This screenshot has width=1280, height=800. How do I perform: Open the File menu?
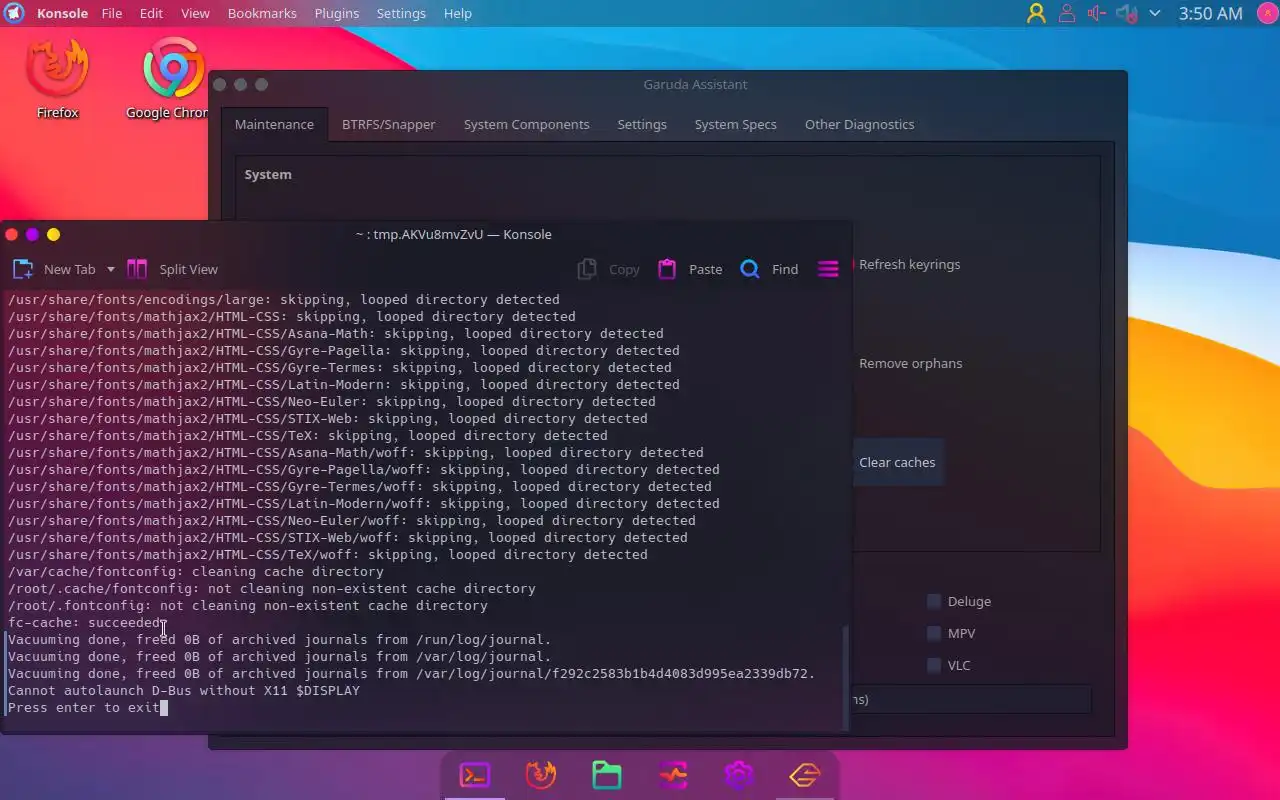pos(111,13)
